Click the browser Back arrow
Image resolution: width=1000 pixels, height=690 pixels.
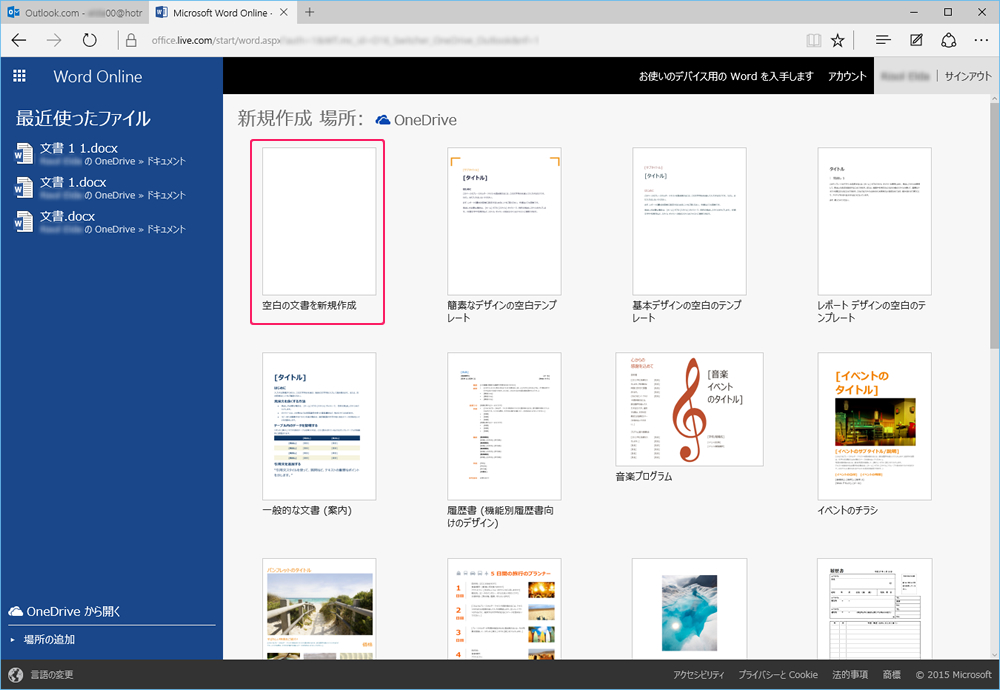(19, 40)
